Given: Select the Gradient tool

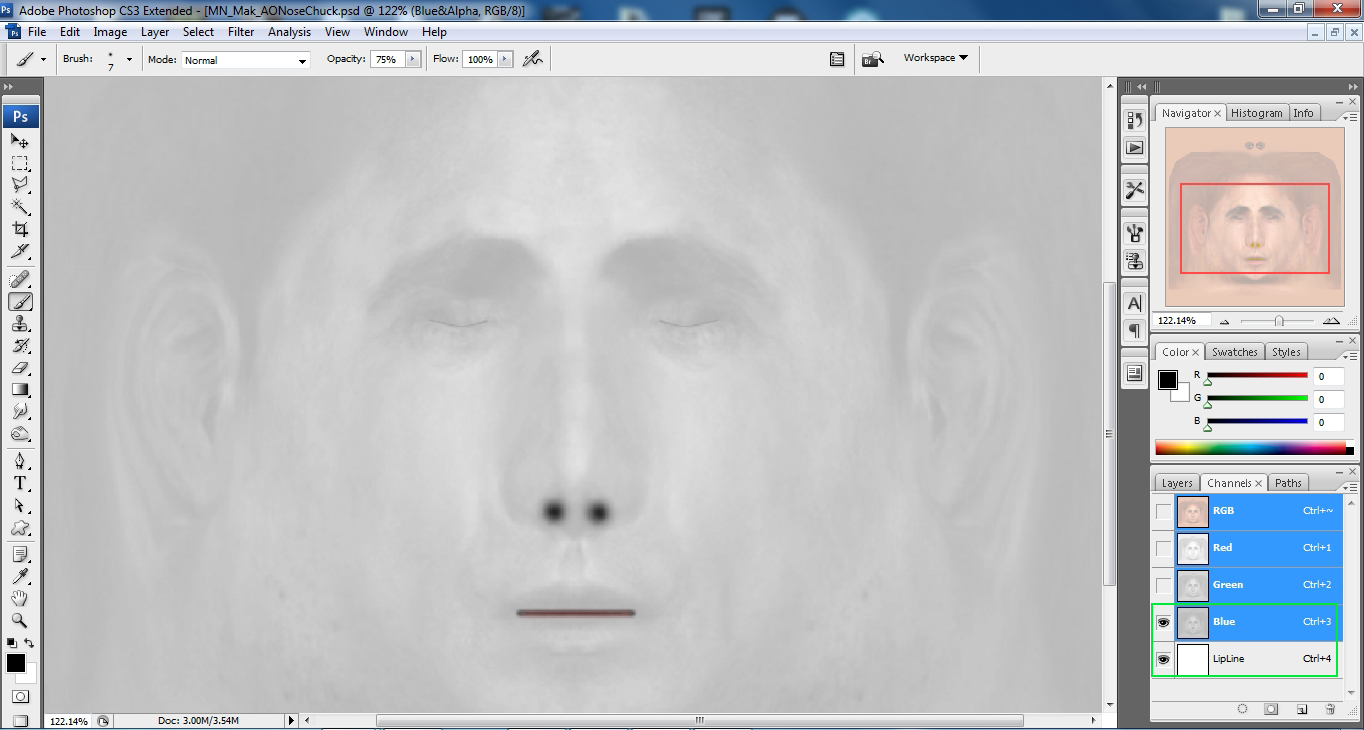Looking at the screenshot, I should click(x=20, y=390).
